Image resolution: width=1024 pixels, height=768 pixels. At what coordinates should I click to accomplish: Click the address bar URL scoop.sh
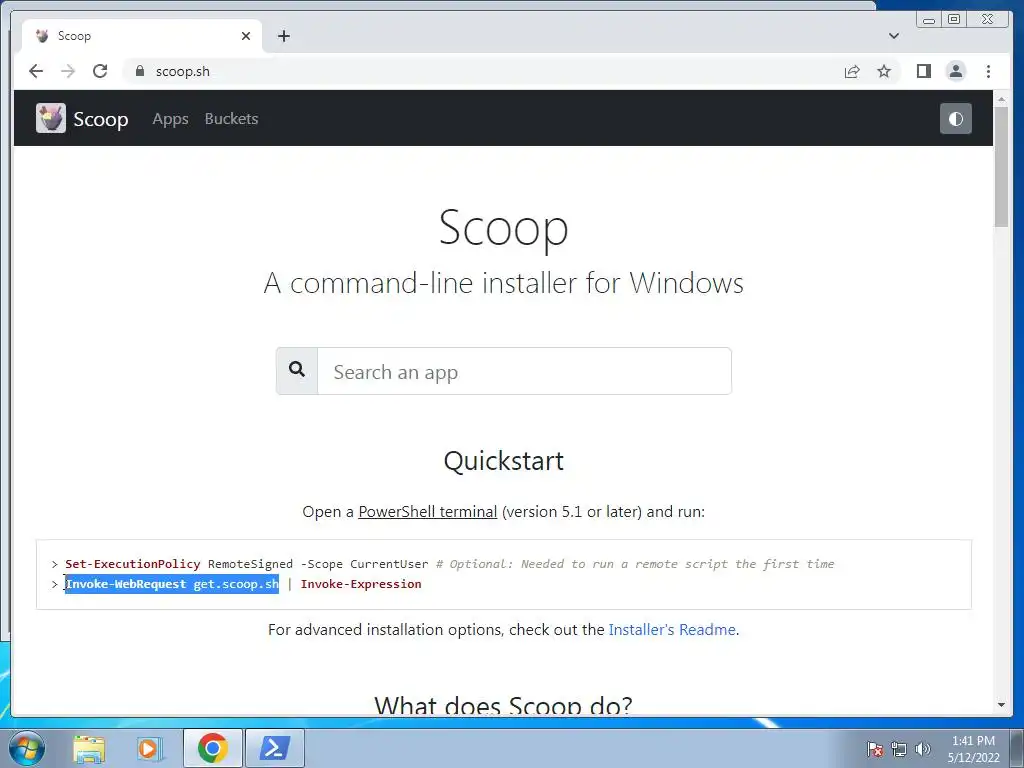183,71
